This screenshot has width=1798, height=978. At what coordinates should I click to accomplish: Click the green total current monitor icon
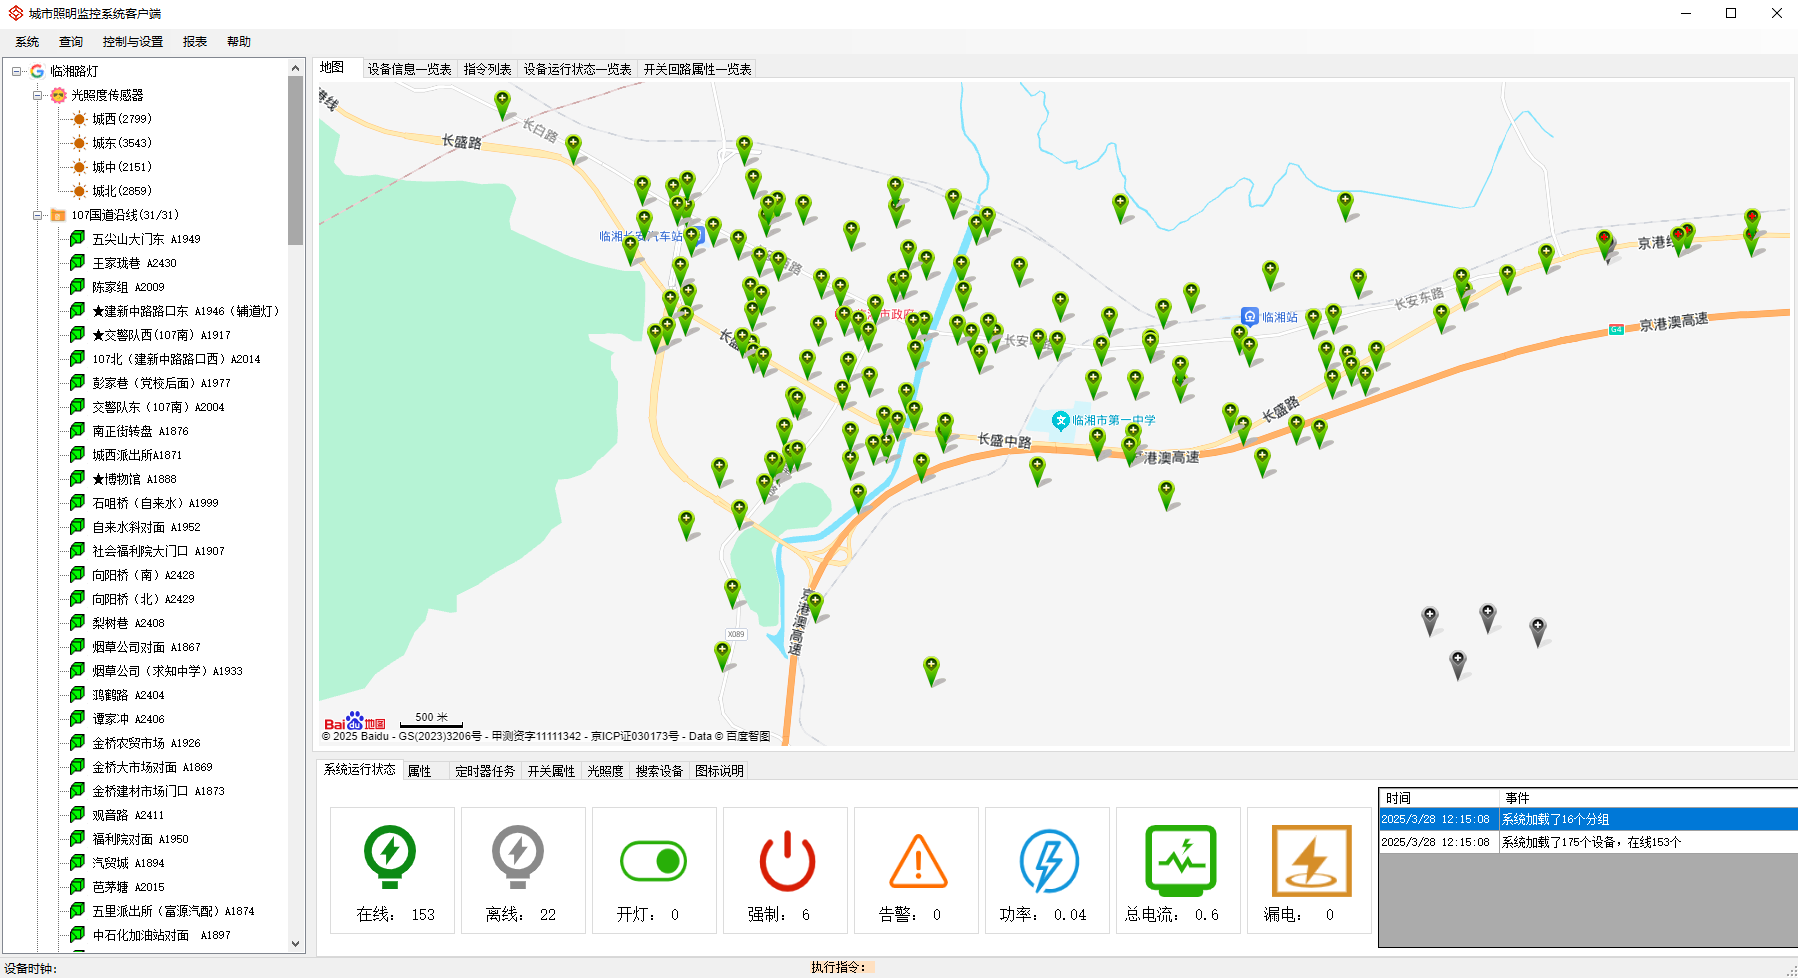tap(1180, 860)
